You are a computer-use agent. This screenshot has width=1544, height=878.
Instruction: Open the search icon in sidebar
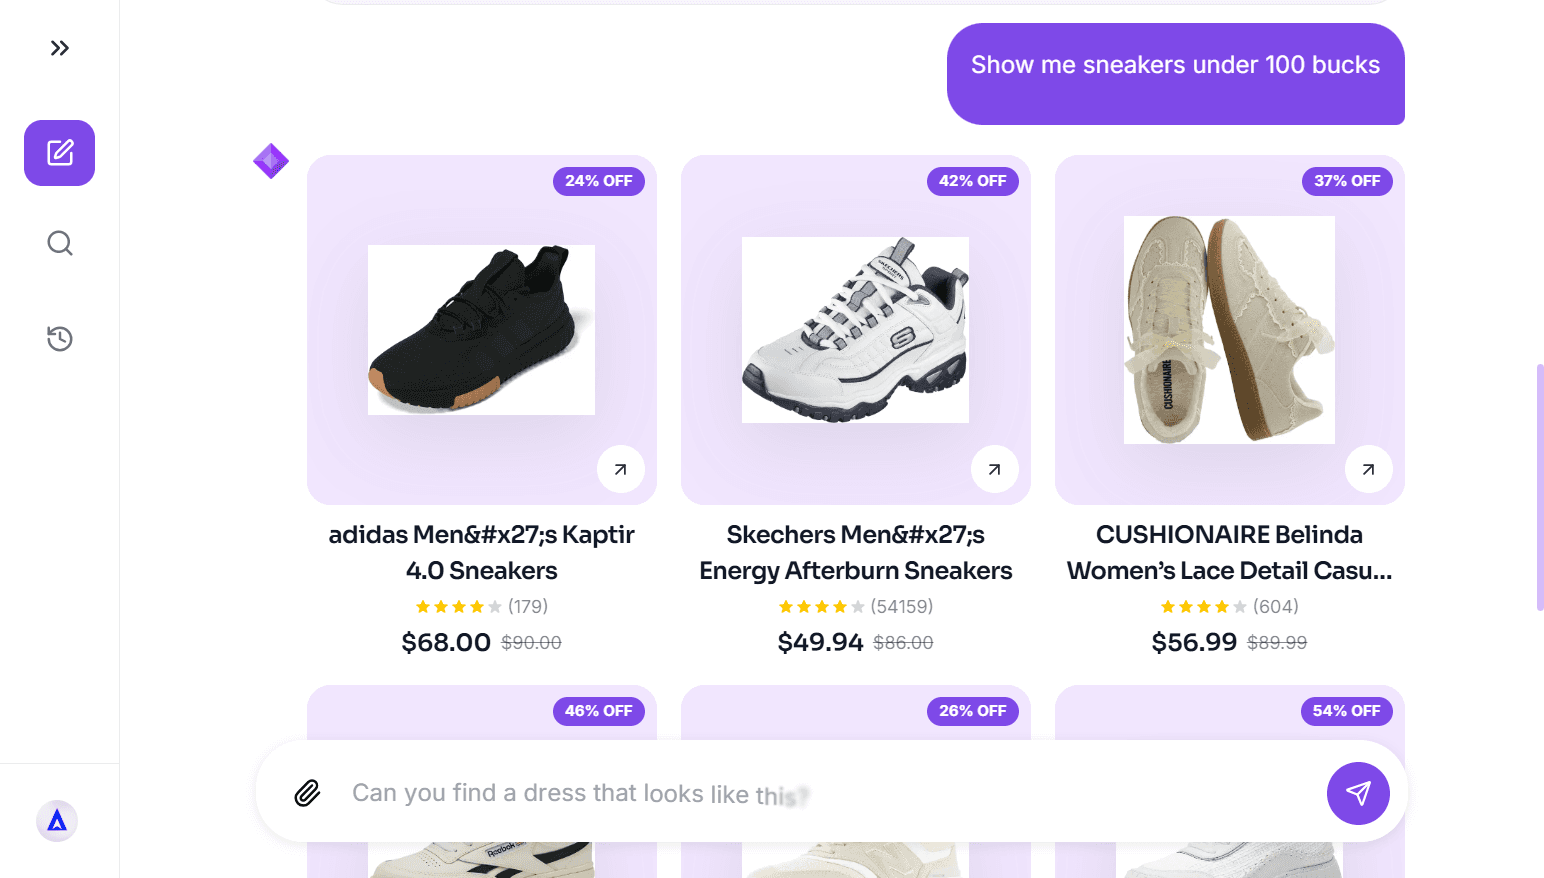(60, 243)
